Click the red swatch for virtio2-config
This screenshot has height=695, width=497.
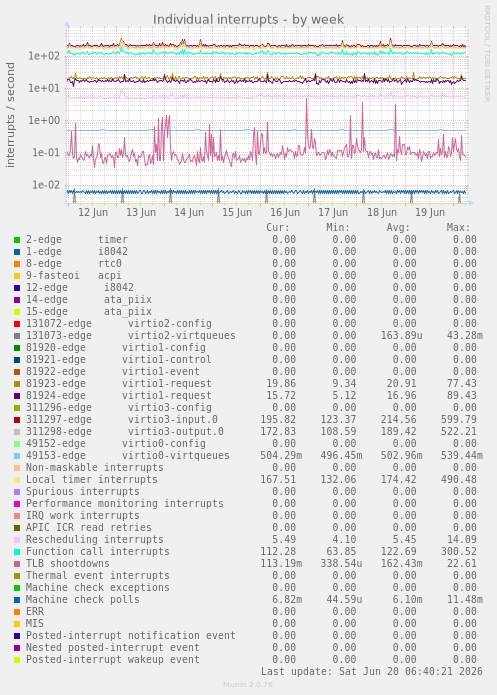[x=17, y=324]
